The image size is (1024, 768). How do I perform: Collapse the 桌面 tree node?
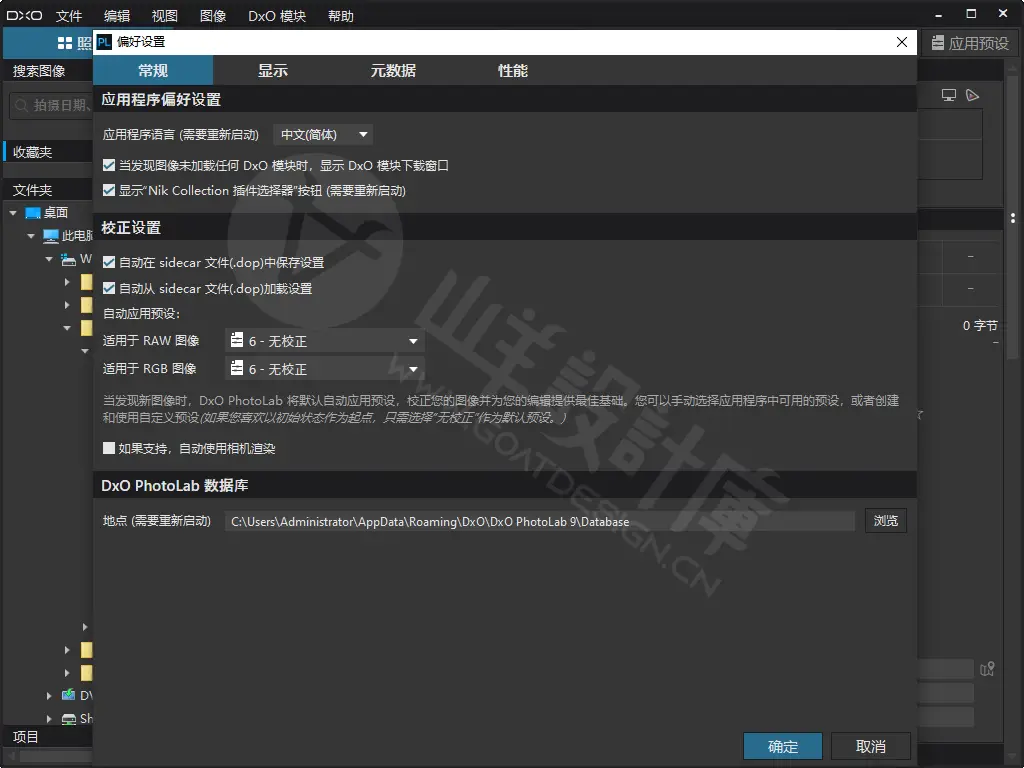pos(13,213)
